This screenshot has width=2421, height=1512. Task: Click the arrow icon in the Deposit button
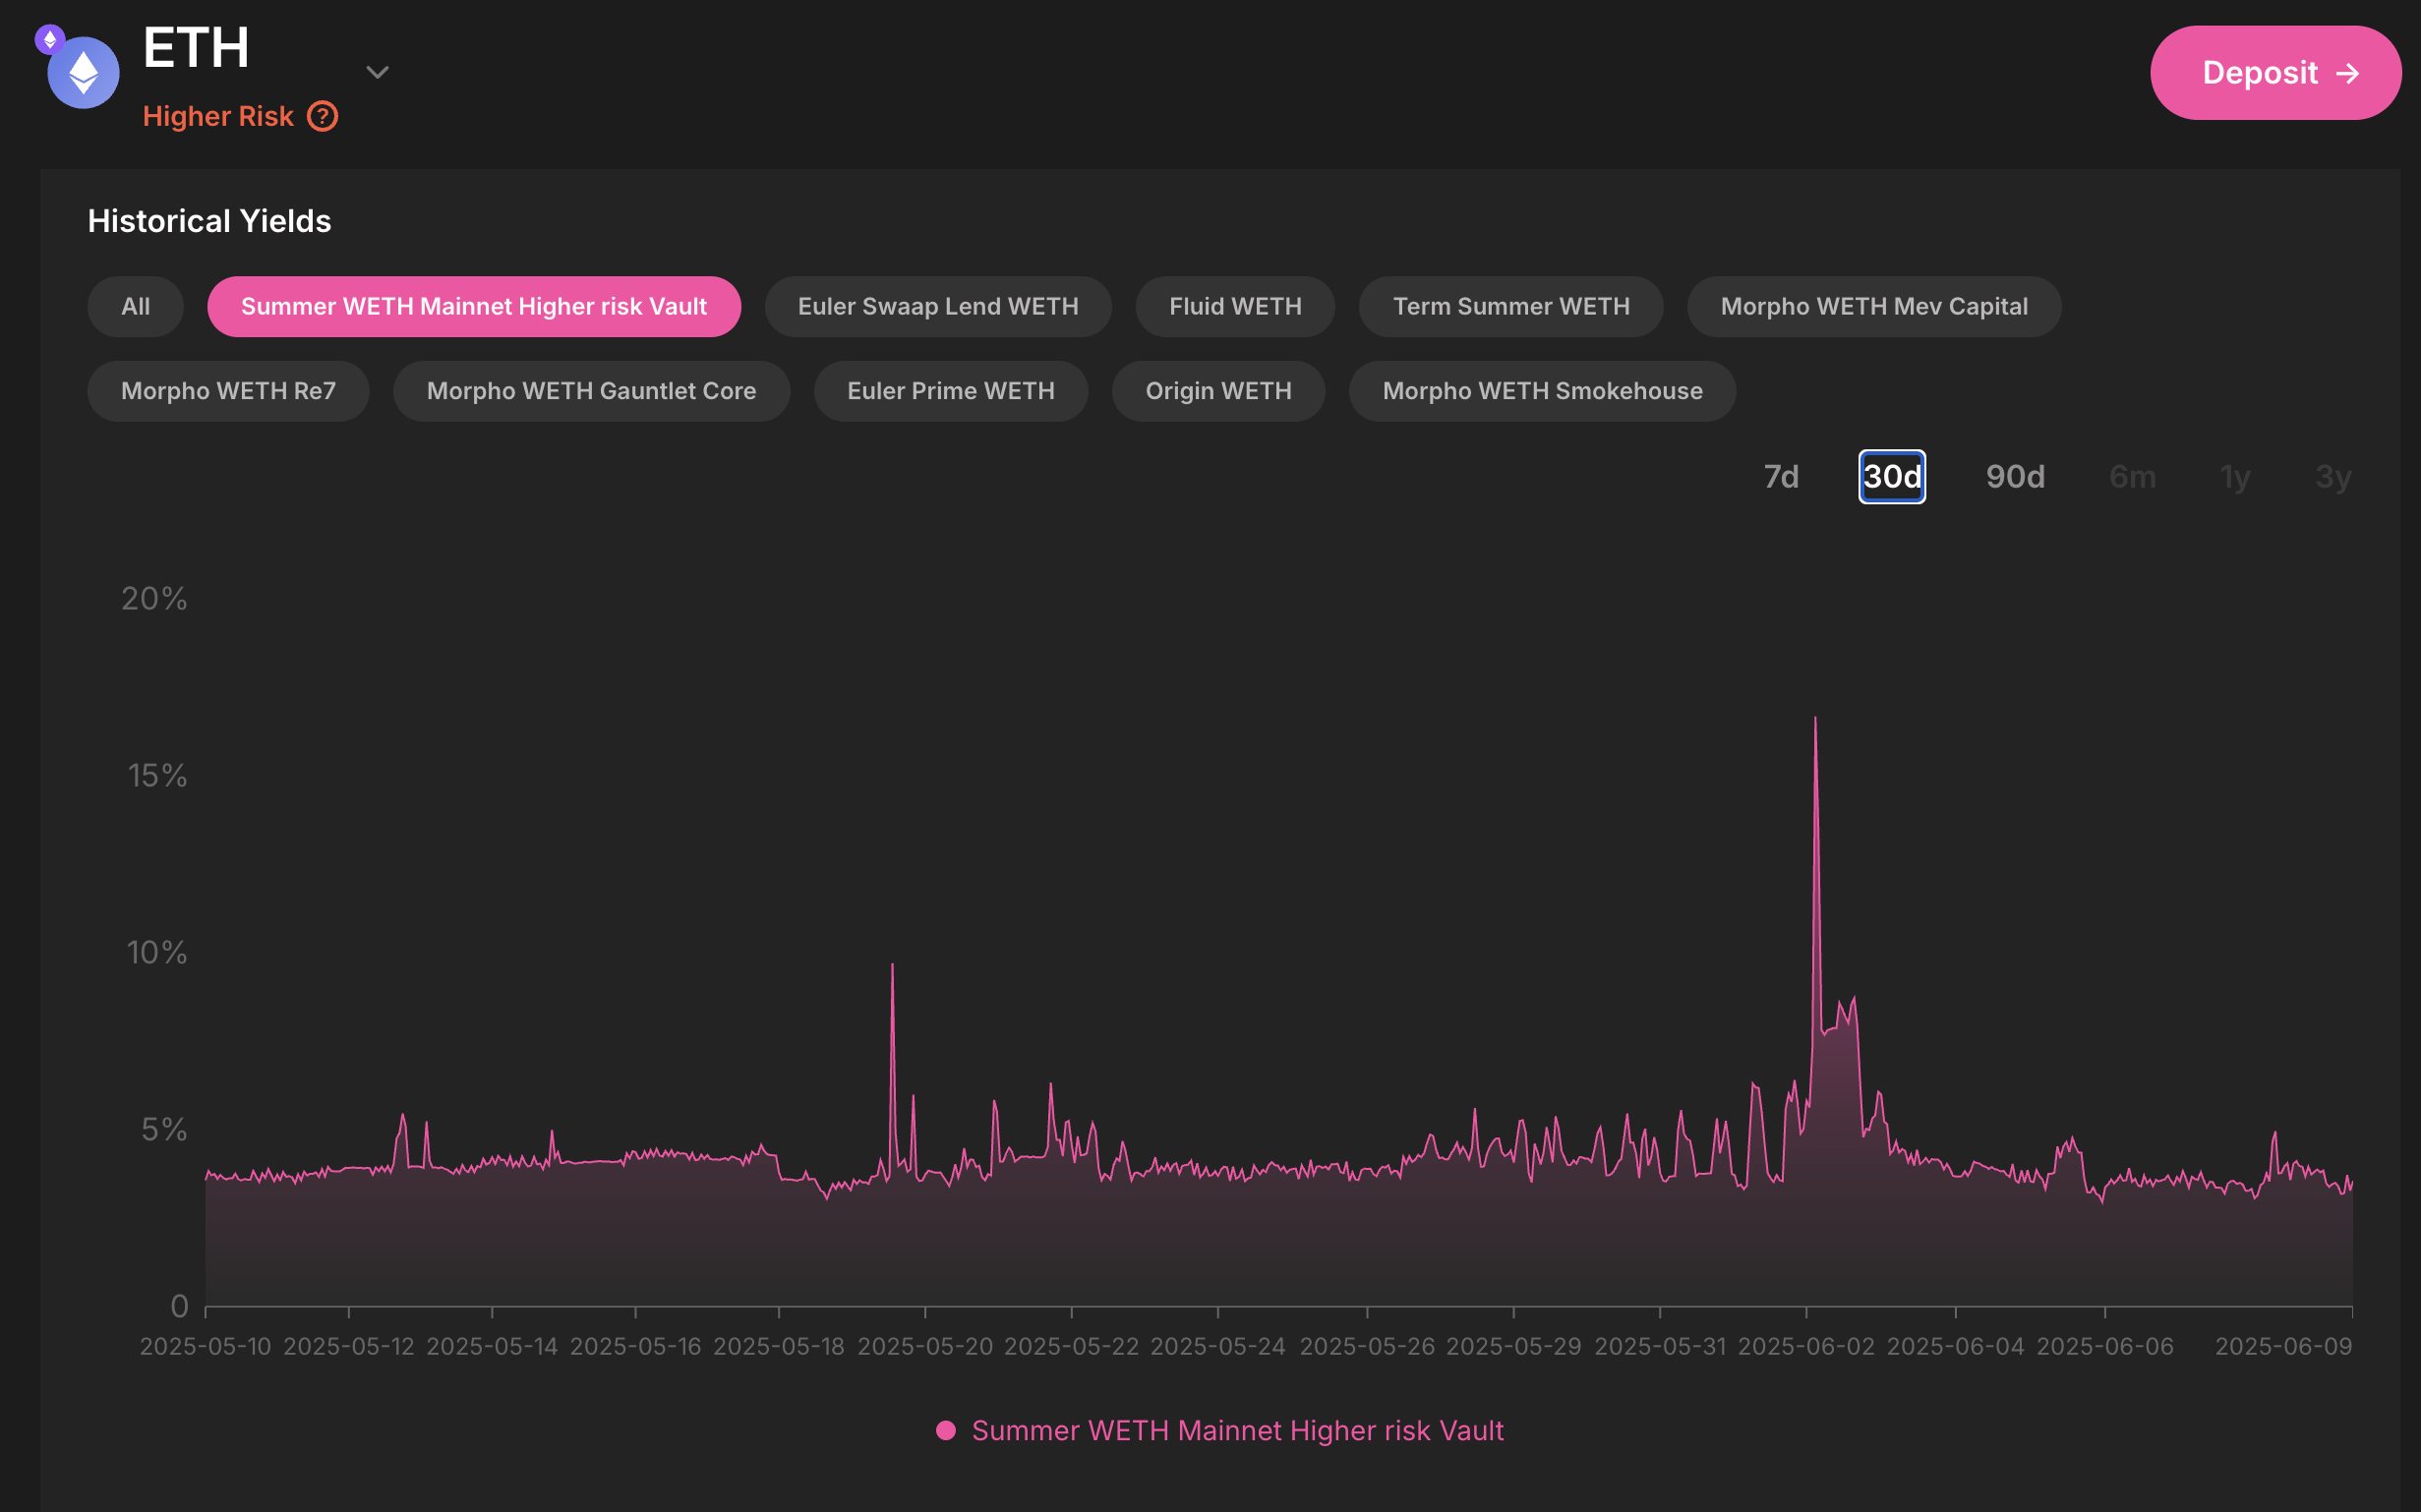2347,73
